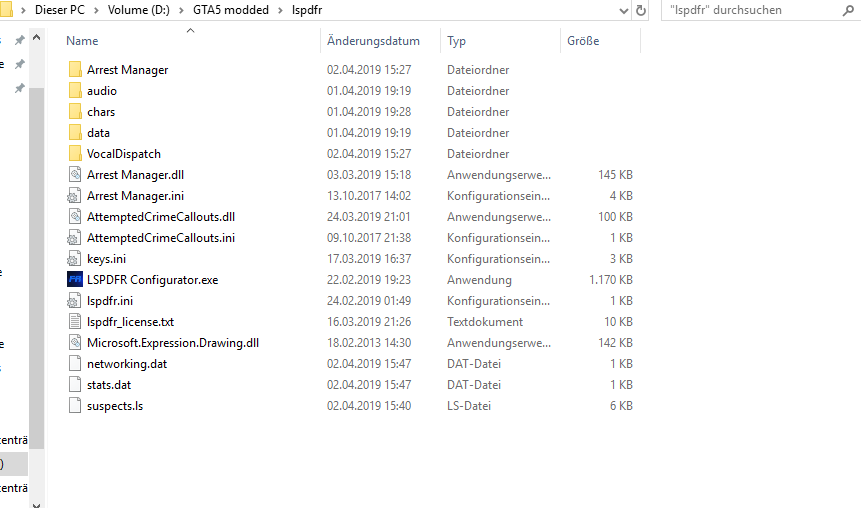Click the bottom pin icon in the quick access sidebar
Screen dimensions: 861x508
pyautogui.click(x=19, y=88)
